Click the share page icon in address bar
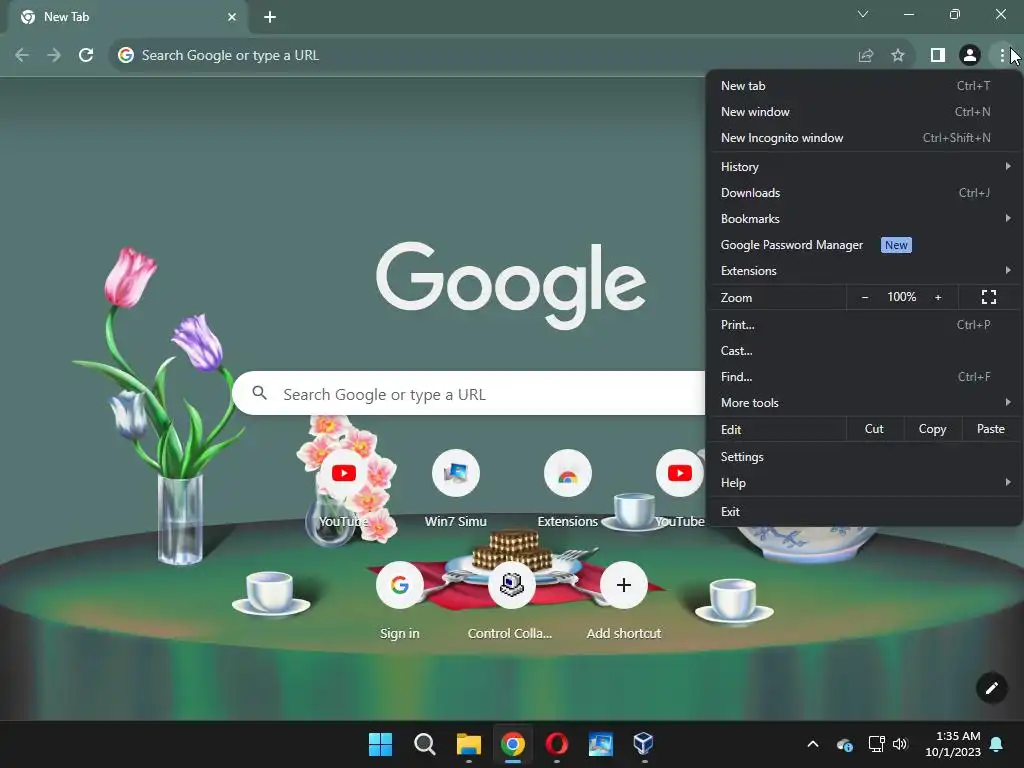 point(865,56)
